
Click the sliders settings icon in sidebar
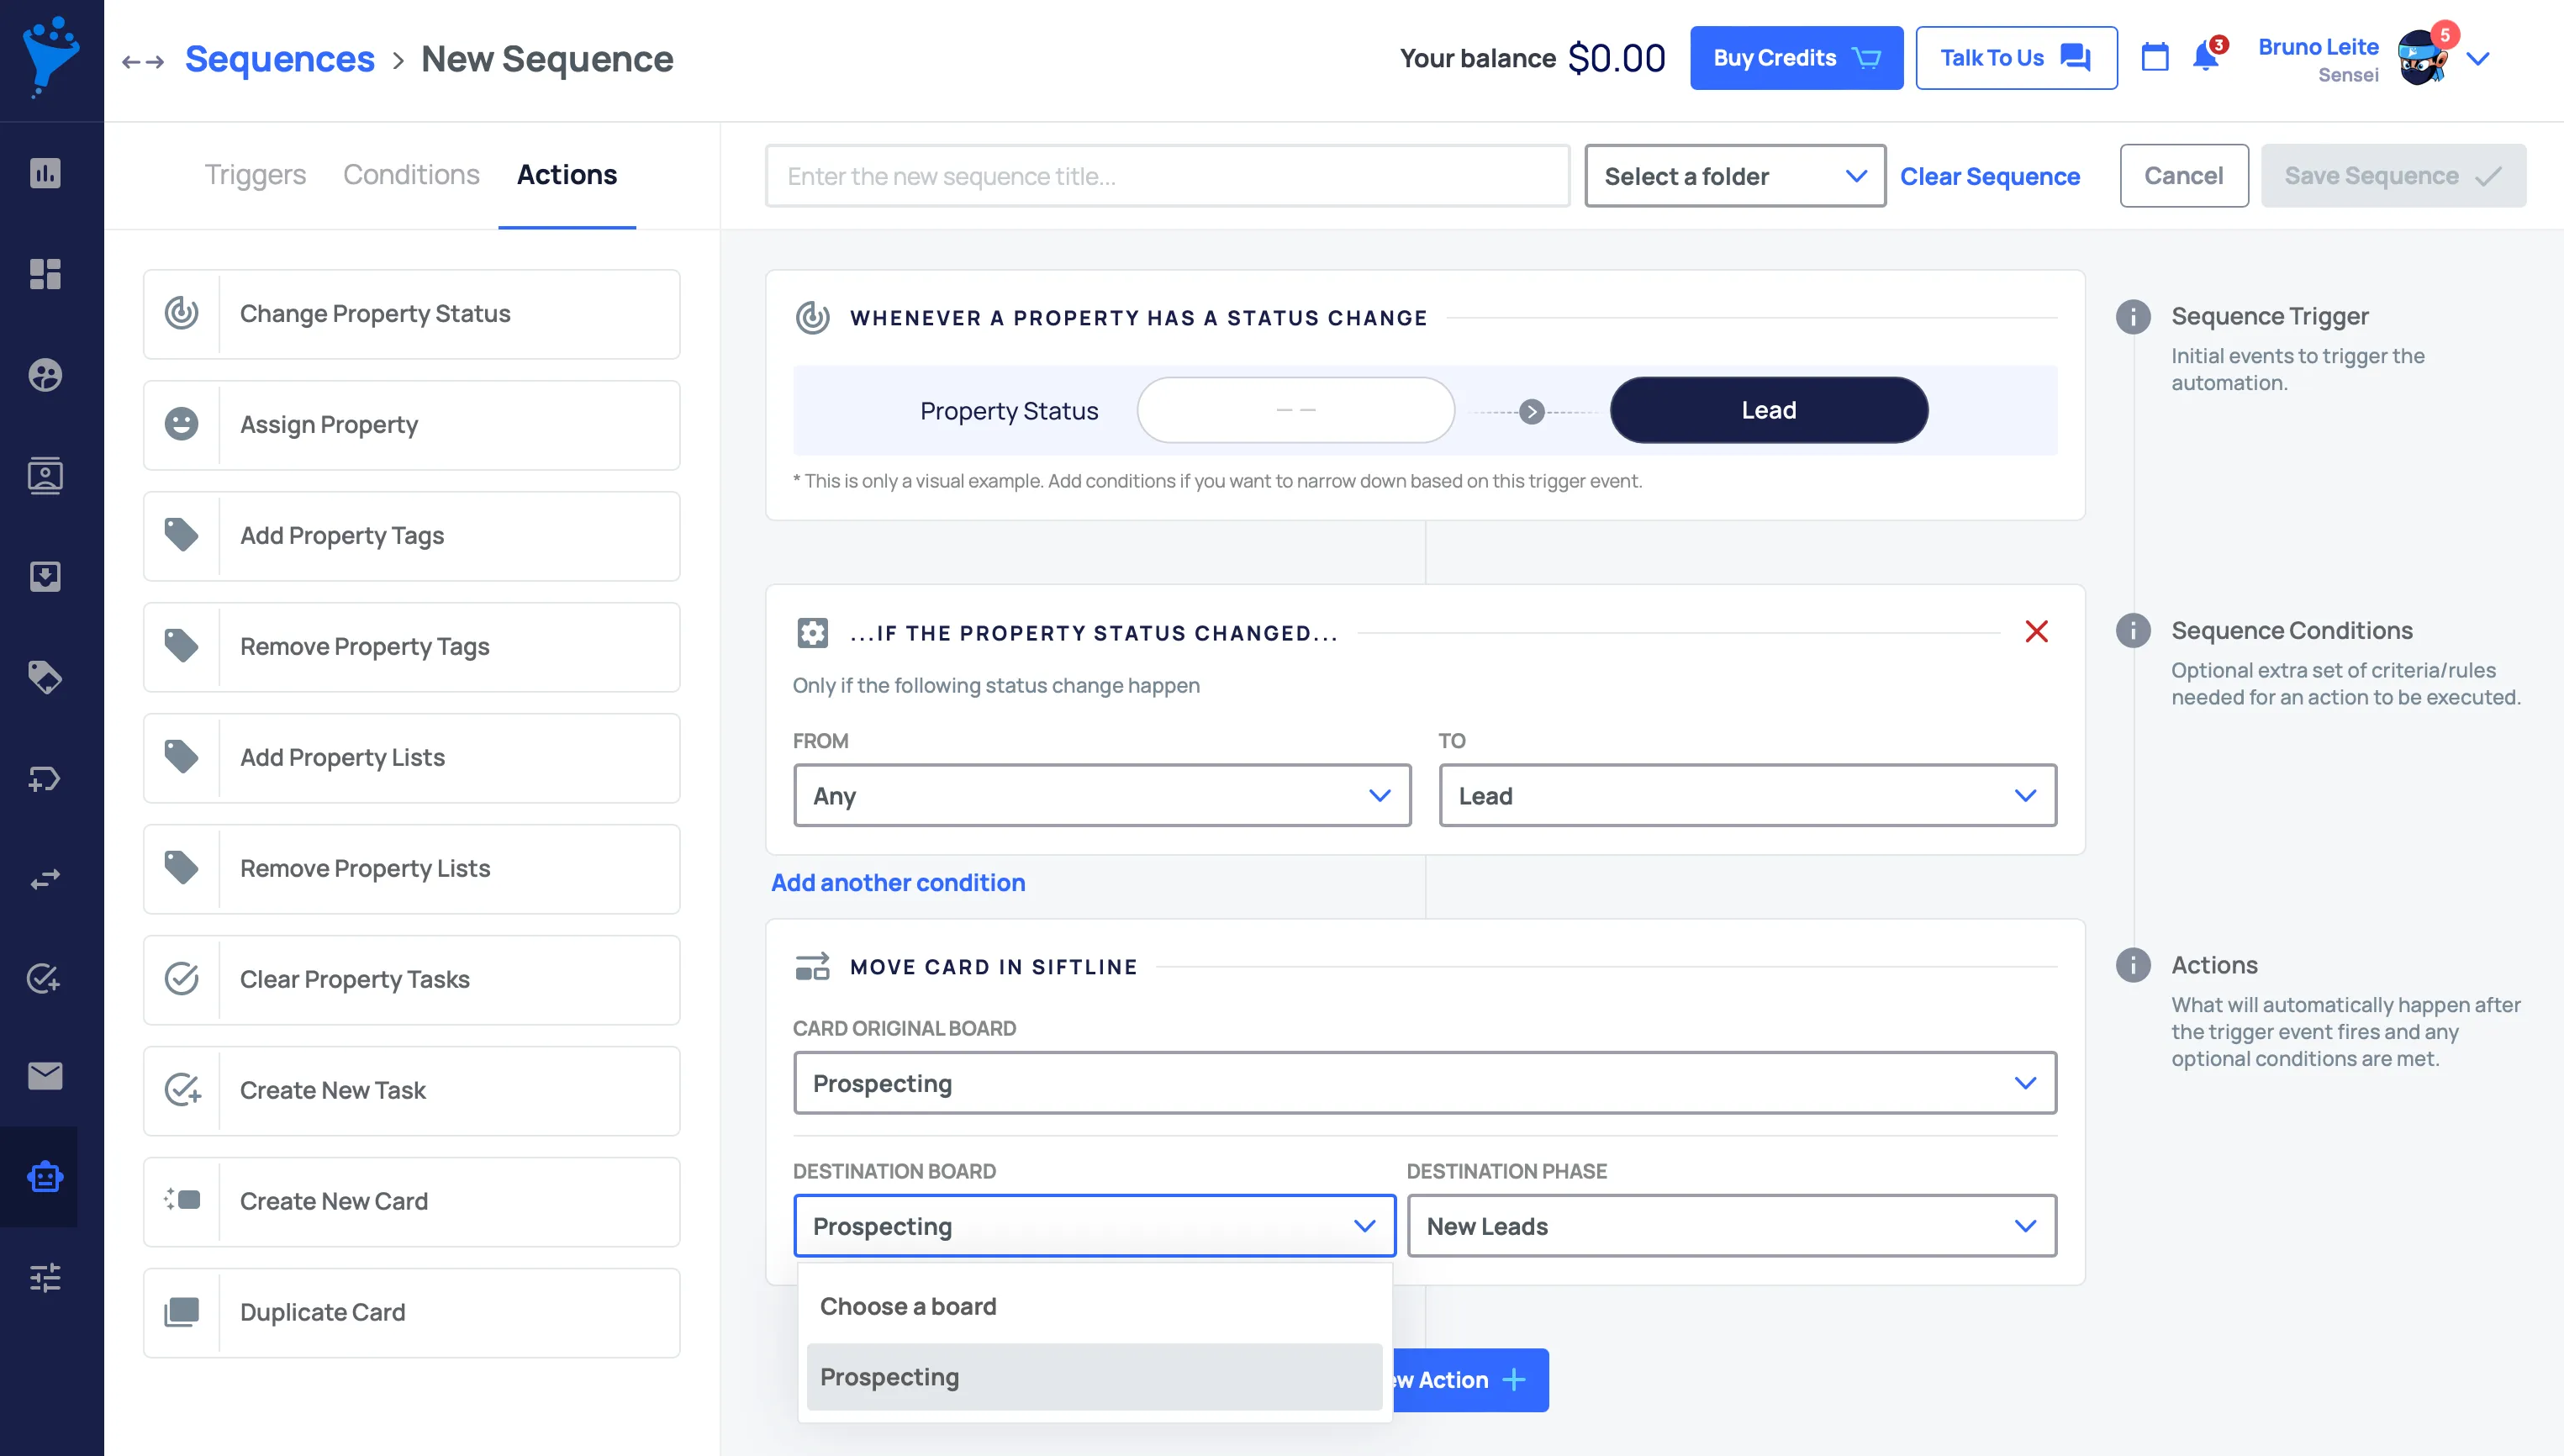(45, 1277)
